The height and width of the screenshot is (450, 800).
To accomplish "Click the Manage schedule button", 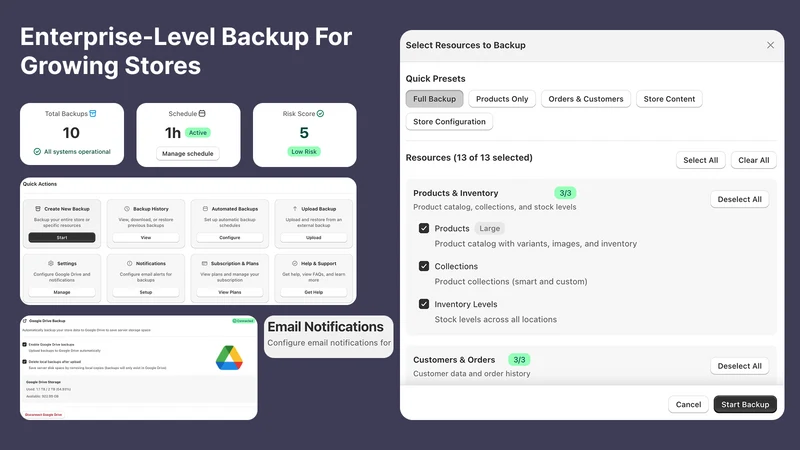I will pos(188,154).
